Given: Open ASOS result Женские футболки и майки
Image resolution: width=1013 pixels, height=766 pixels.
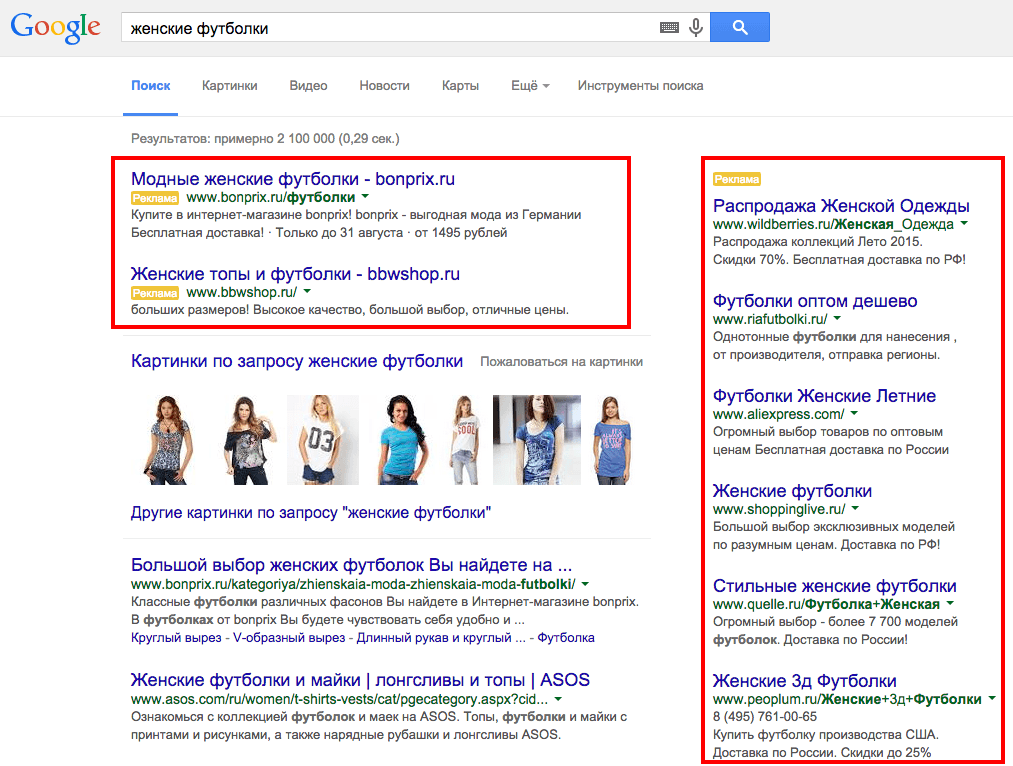Looking at the screenshot, I should [x=360, y=680].
